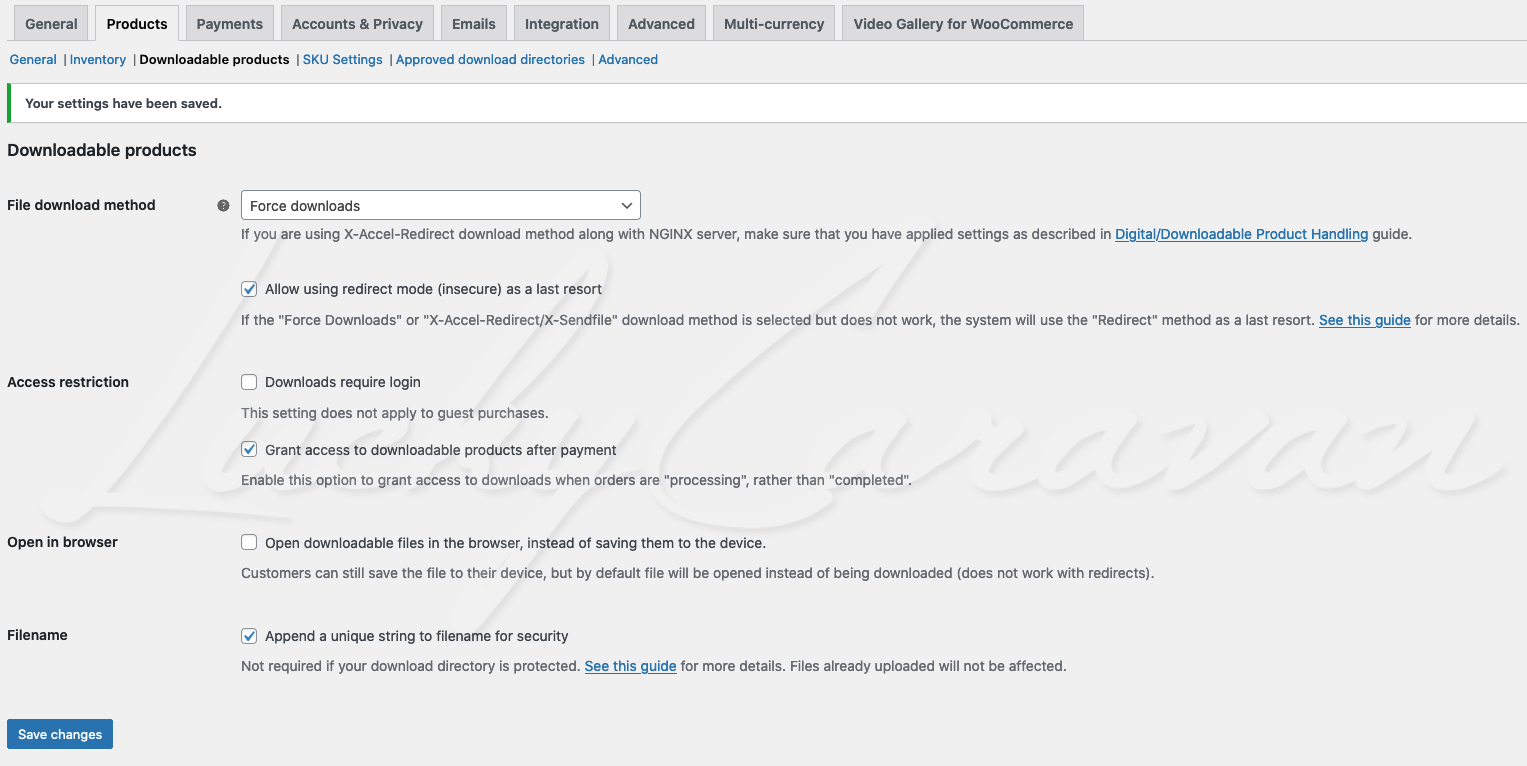Follow the Digital/Downloadable Product Handling guide link

1241,234
